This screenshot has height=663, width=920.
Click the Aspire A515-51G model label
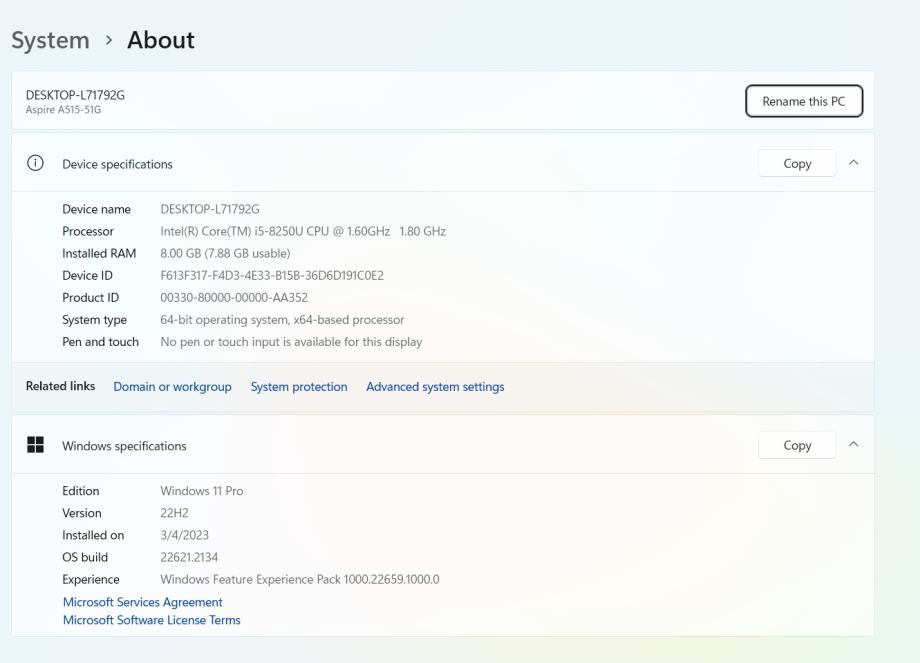63,110
